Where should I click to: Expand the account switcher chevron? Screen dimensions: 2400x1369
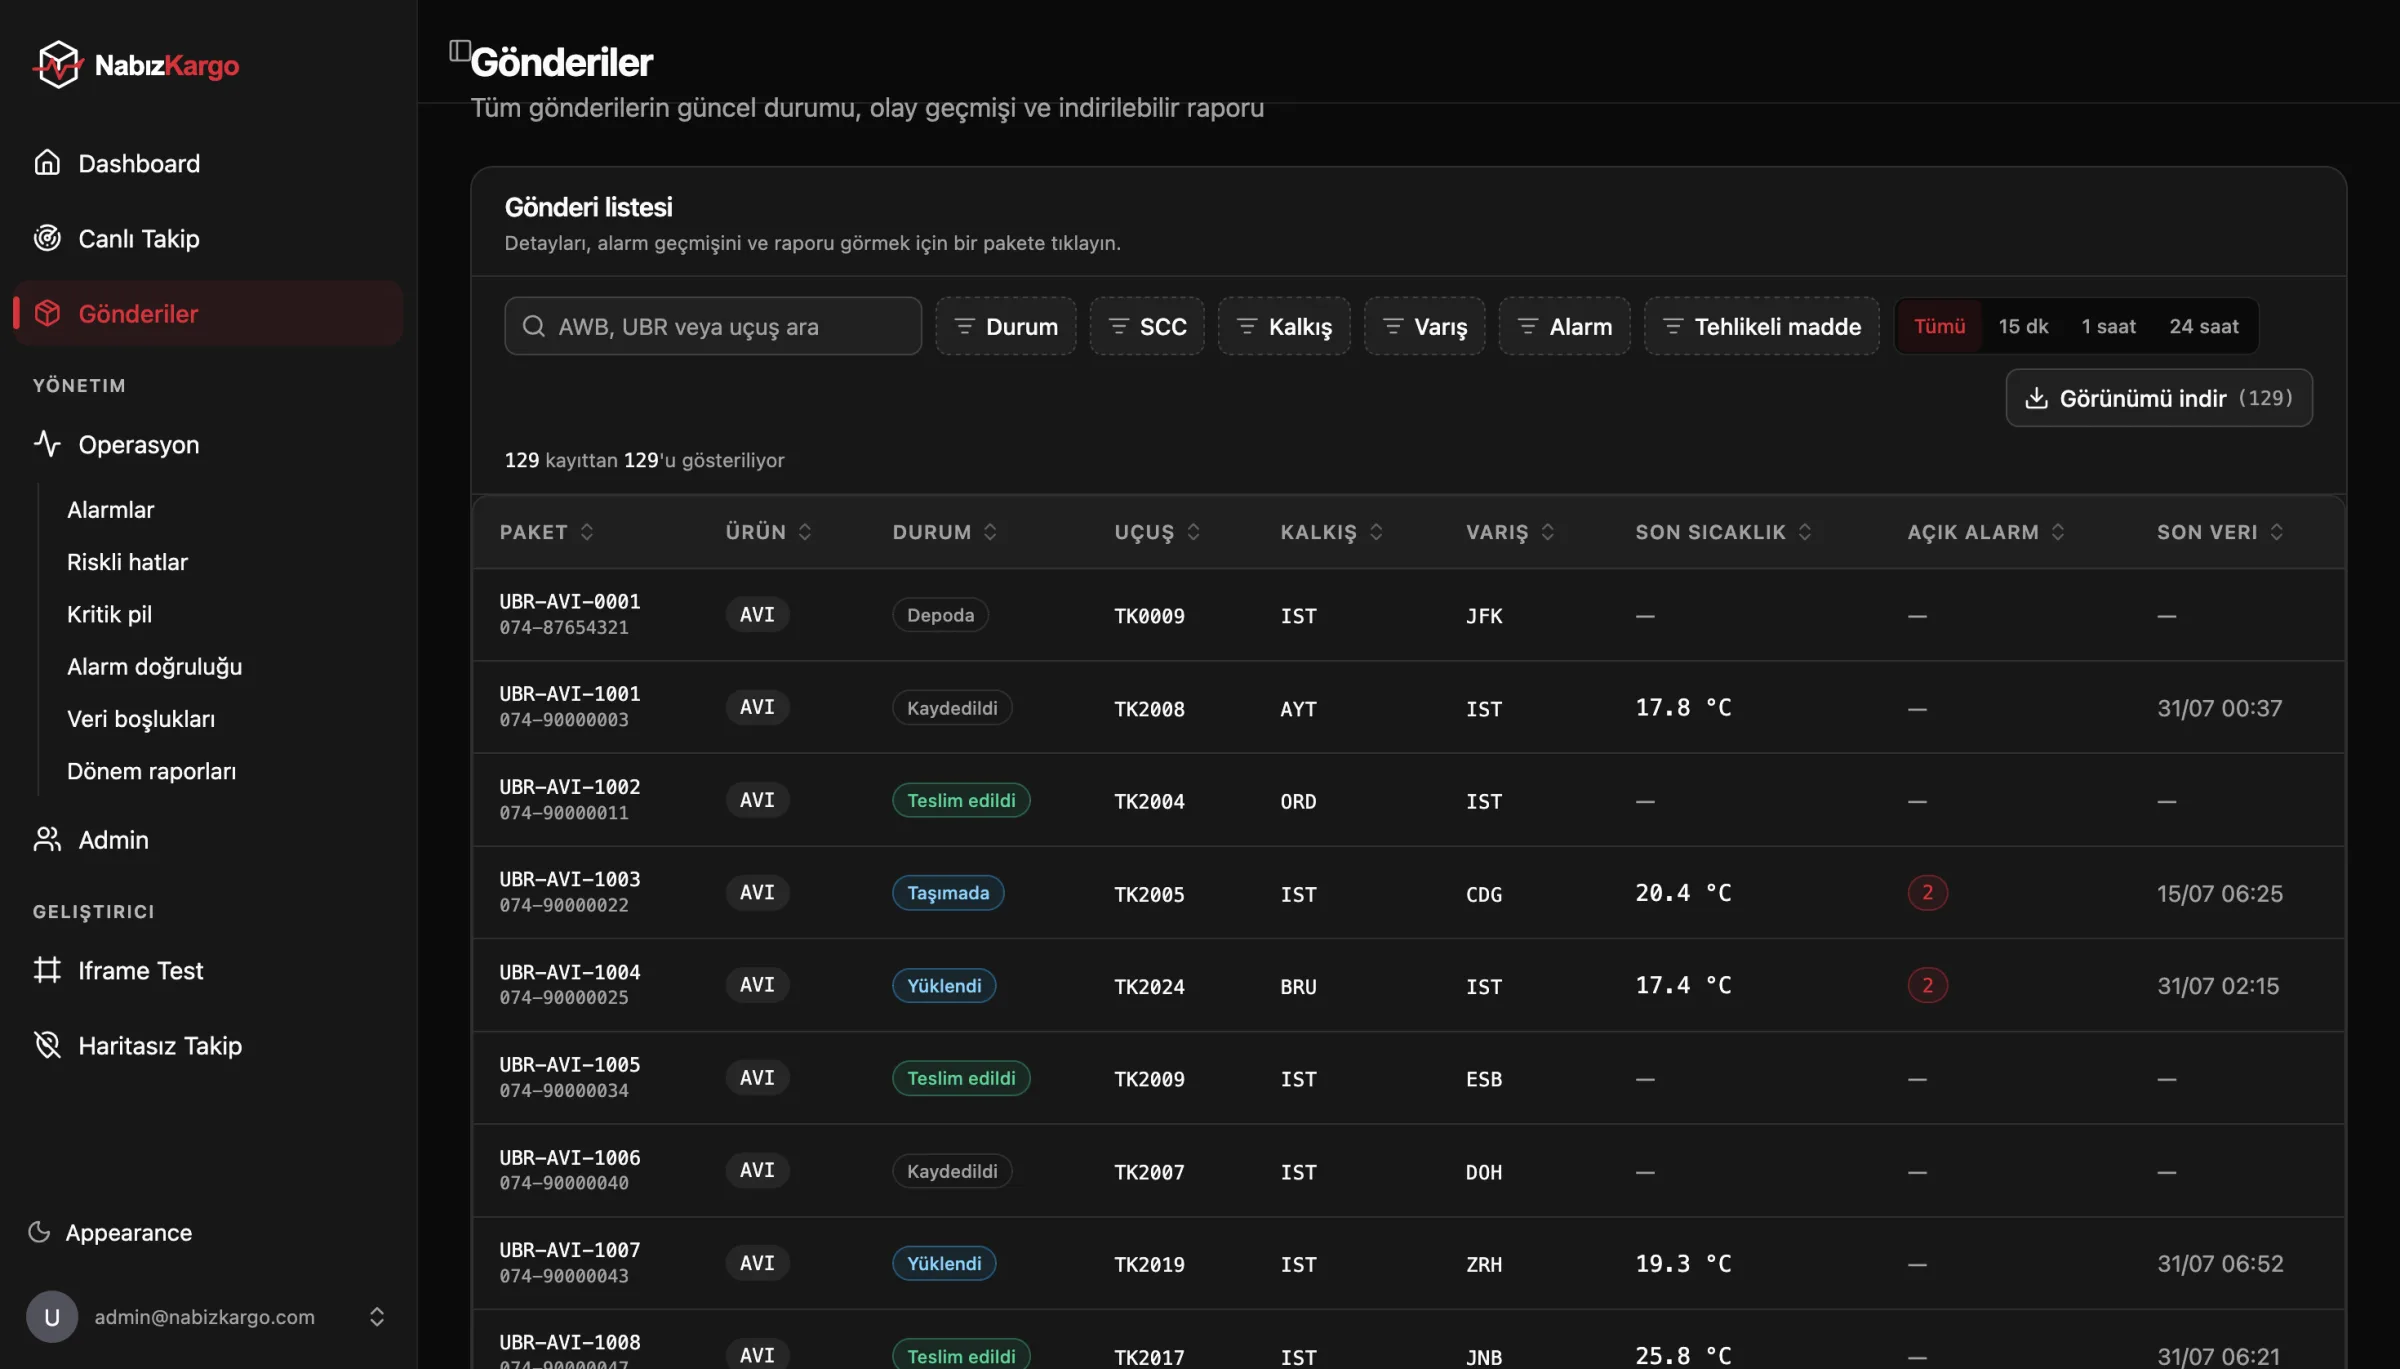pyautogui.click(x=377, y=1317)
